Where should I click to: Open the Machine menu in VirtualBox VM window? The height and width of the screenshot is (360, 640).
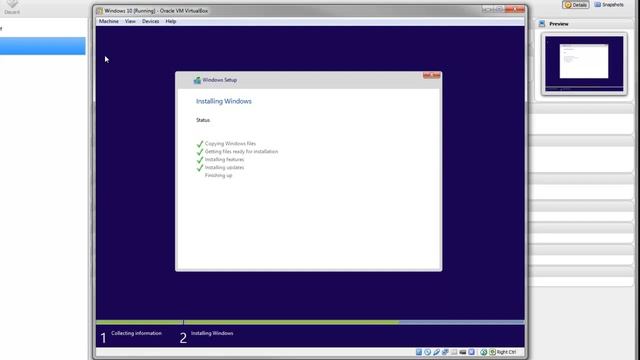point(109,21)
